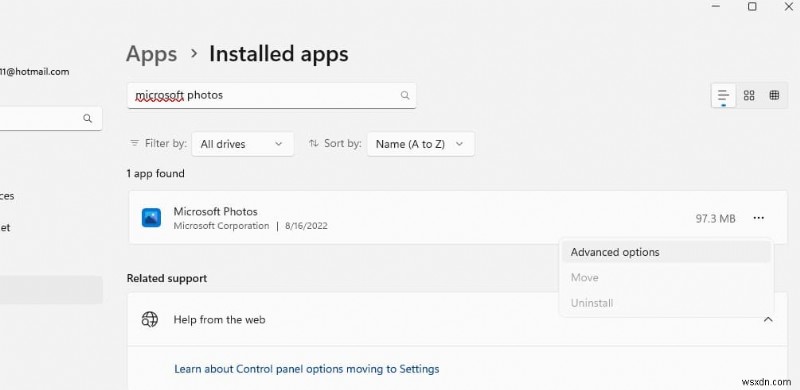Click the Related support heading

tap(167, 278)
